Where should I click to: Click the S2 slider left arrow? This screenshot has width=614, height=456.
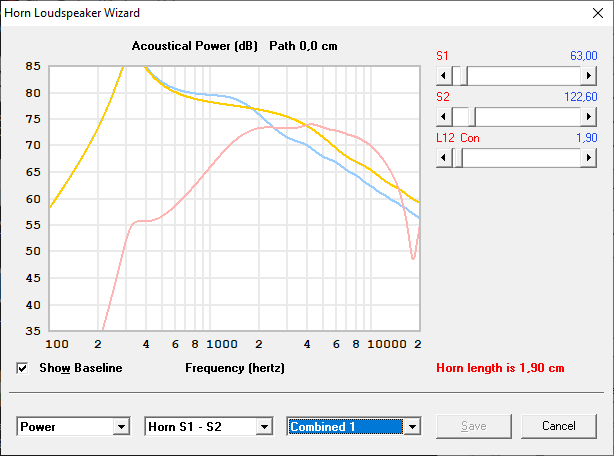coord(444,117)
